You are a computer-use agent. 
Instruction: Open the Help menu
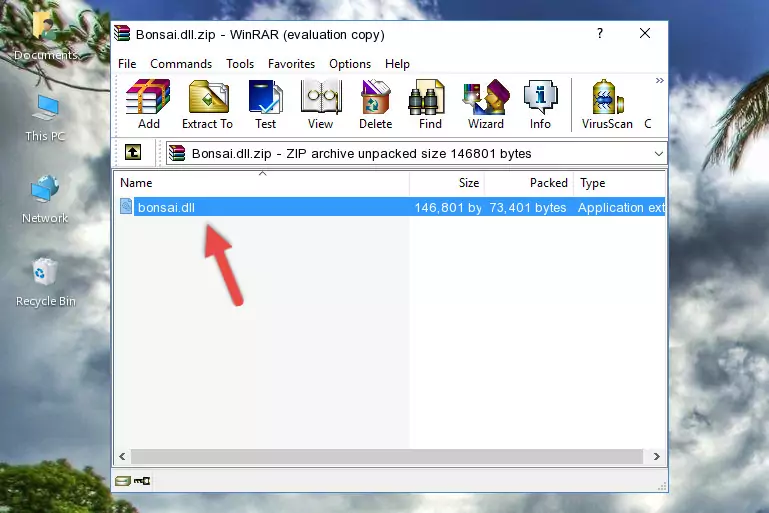(x=397, y=64)
